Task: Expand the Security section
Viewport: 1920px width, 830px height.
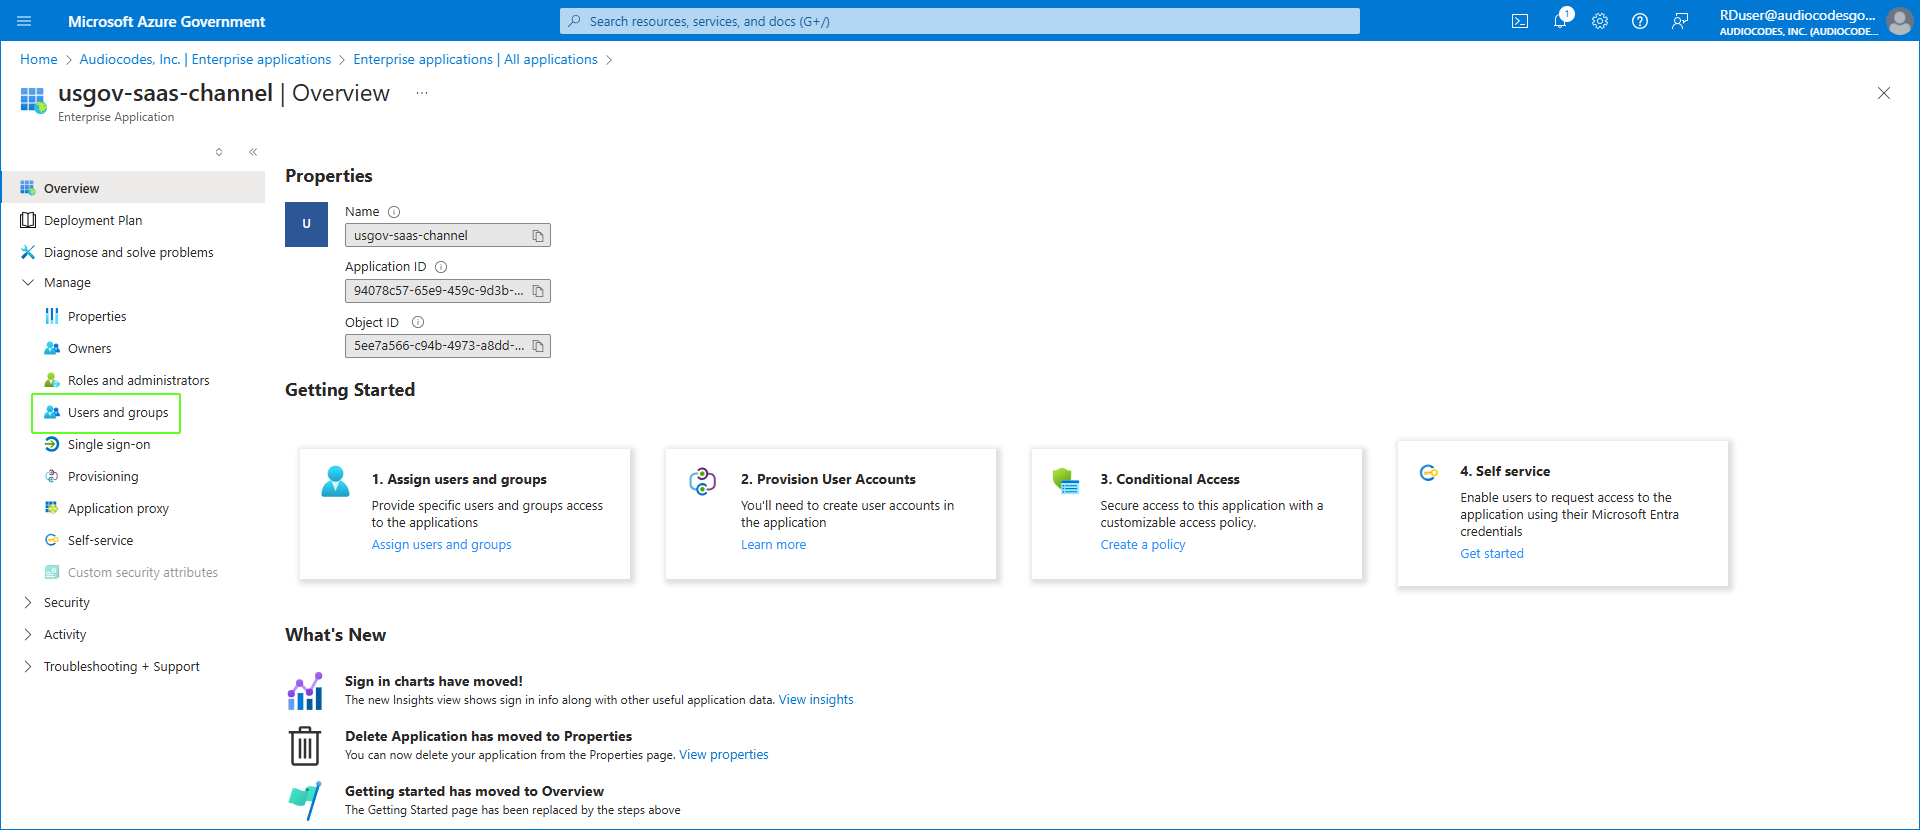Action: coord(28,603)
